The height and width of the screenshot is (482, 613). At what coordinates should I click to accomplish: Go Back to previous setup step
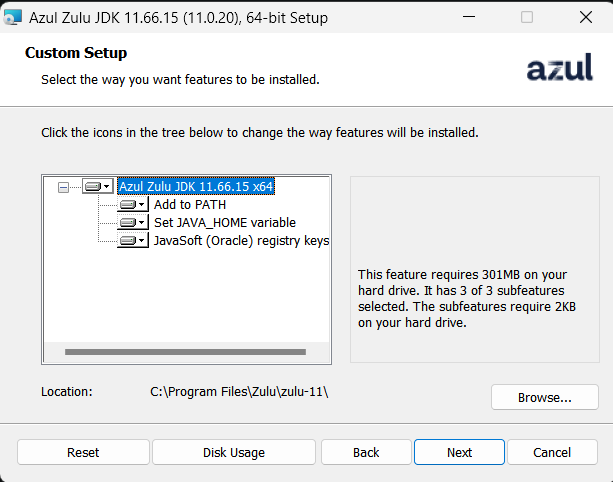(x=366, y=452)
